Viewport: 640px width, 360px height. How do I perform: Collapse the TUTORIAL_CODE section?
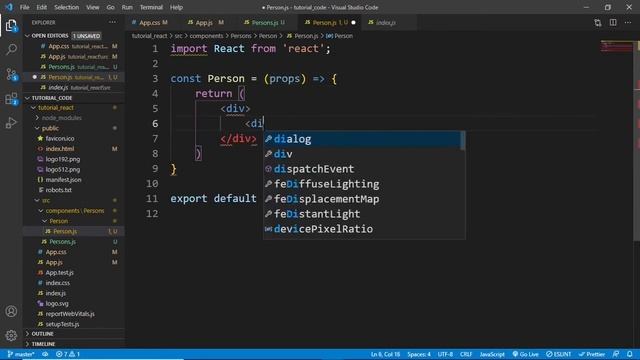click(x=73, y=98)
